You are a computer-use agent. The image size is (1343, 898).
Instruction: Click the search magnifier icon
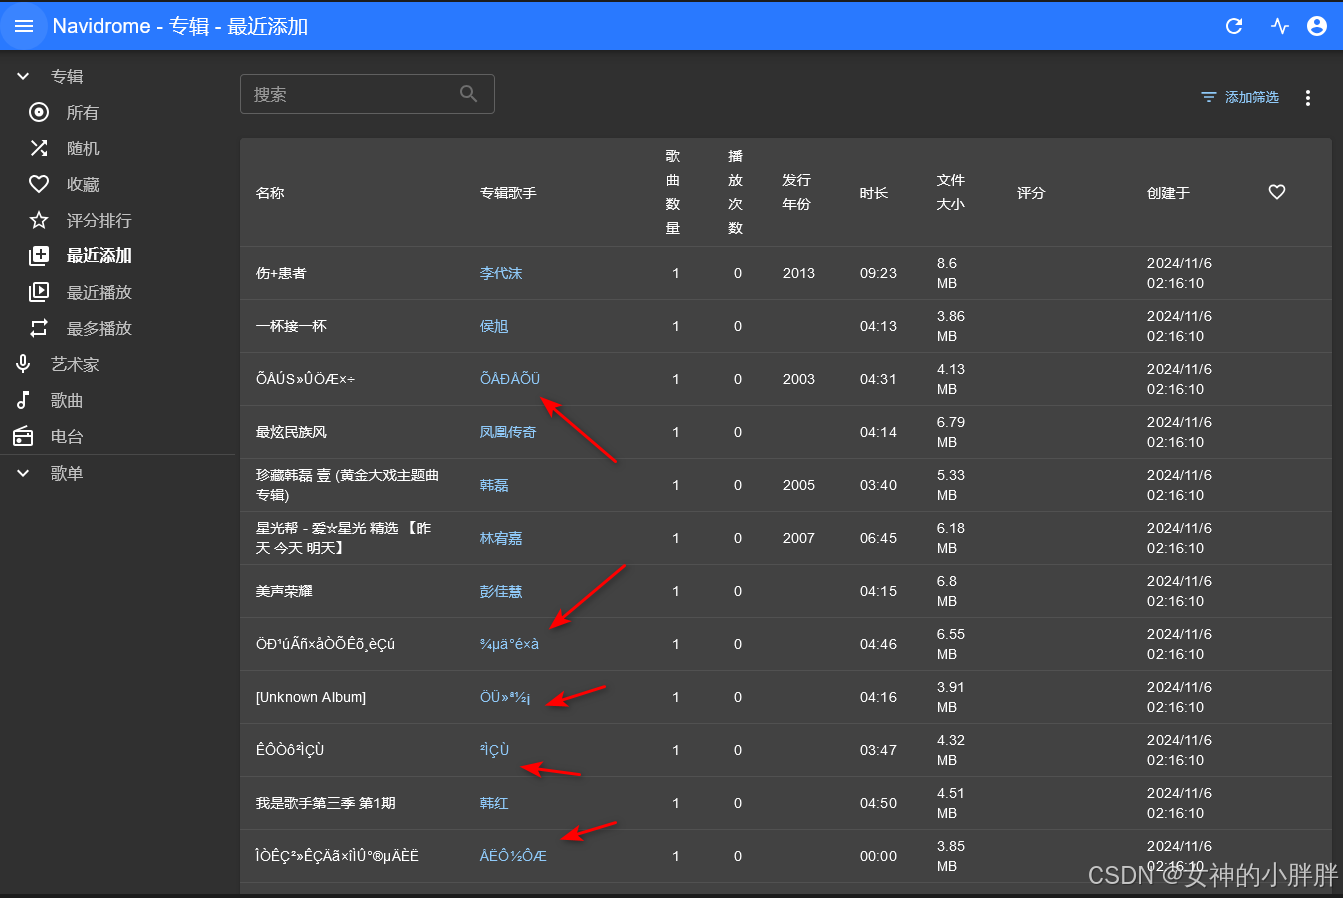coord(468,94)
